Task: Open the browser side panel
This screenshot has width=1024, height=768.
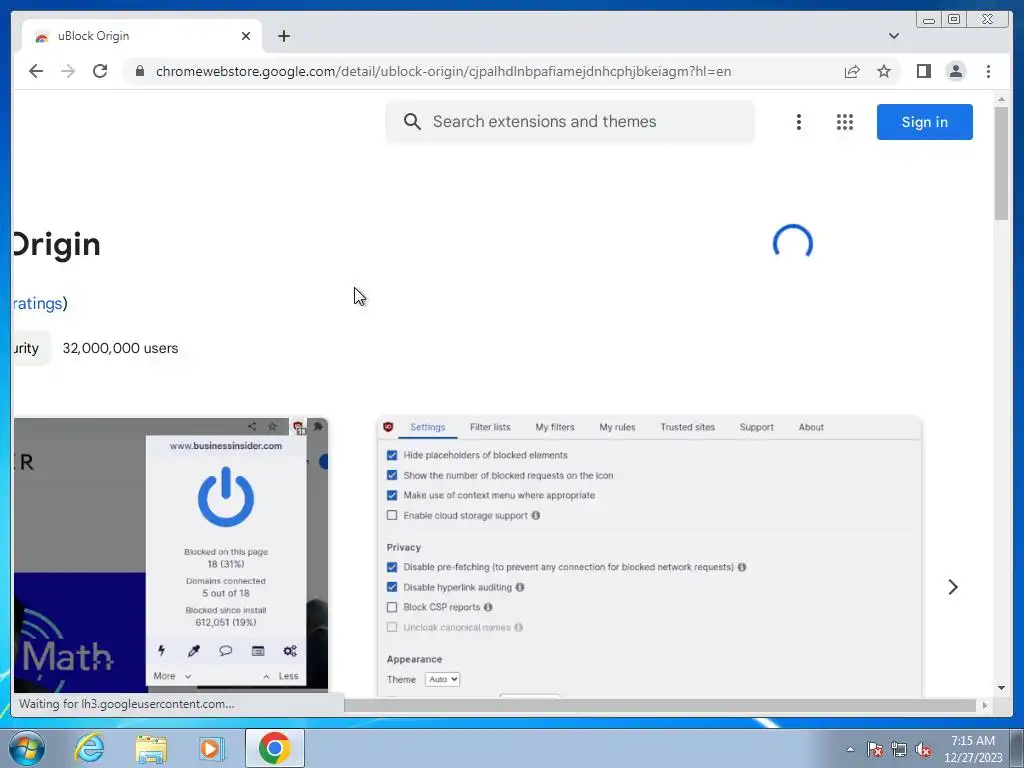Action: coord(923,71)
